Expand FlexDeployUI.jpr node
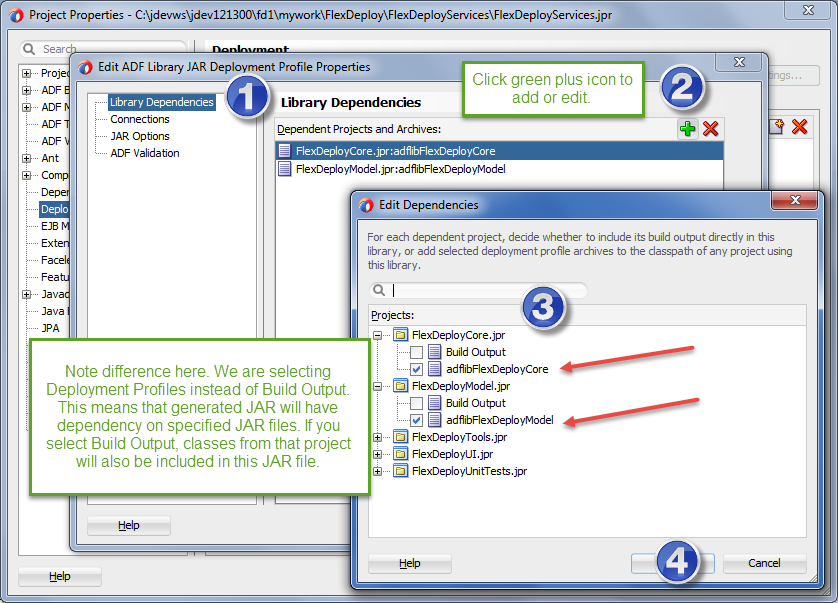Viewport: 838px width, 603px height. click(x=378, y=455)
